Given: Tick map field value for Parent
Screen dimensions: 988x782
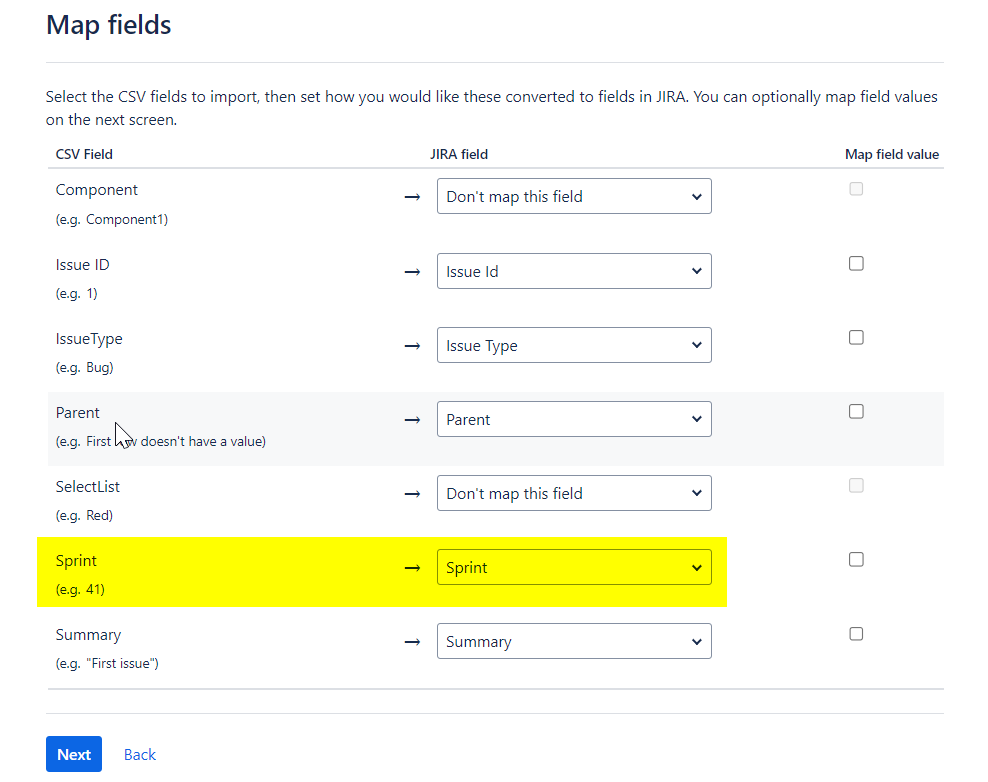Looking at the screenshot, I should [x=856, y=412].
